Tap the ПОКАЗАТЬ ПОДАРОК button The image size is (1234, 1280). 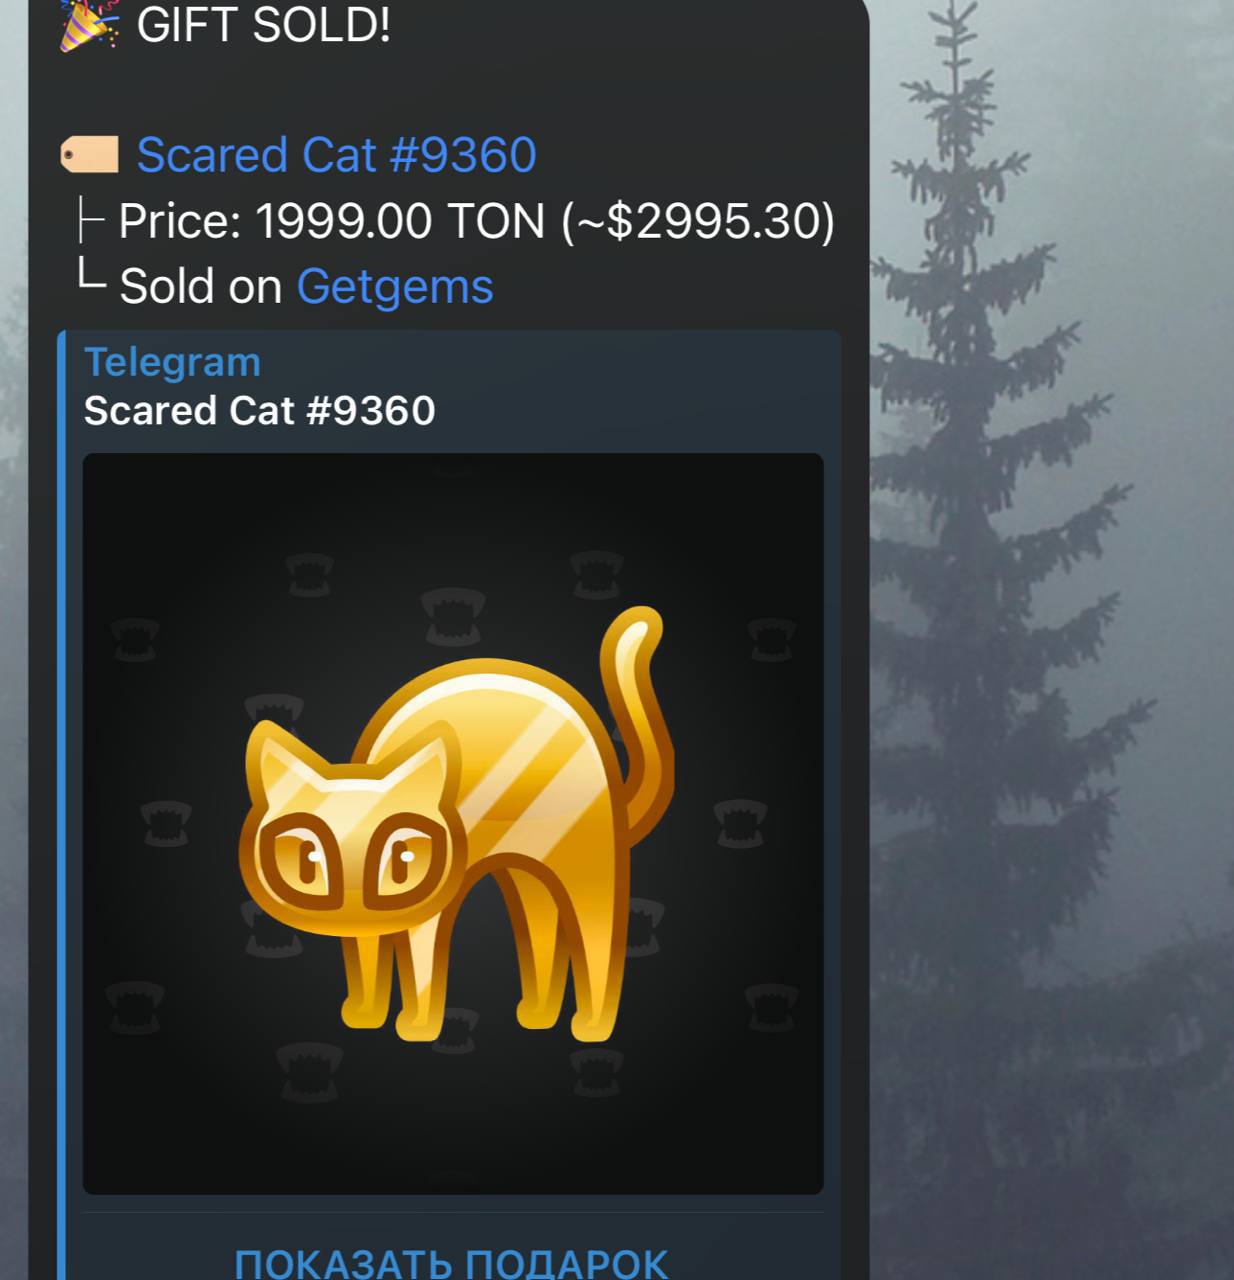pos(451,1261)
